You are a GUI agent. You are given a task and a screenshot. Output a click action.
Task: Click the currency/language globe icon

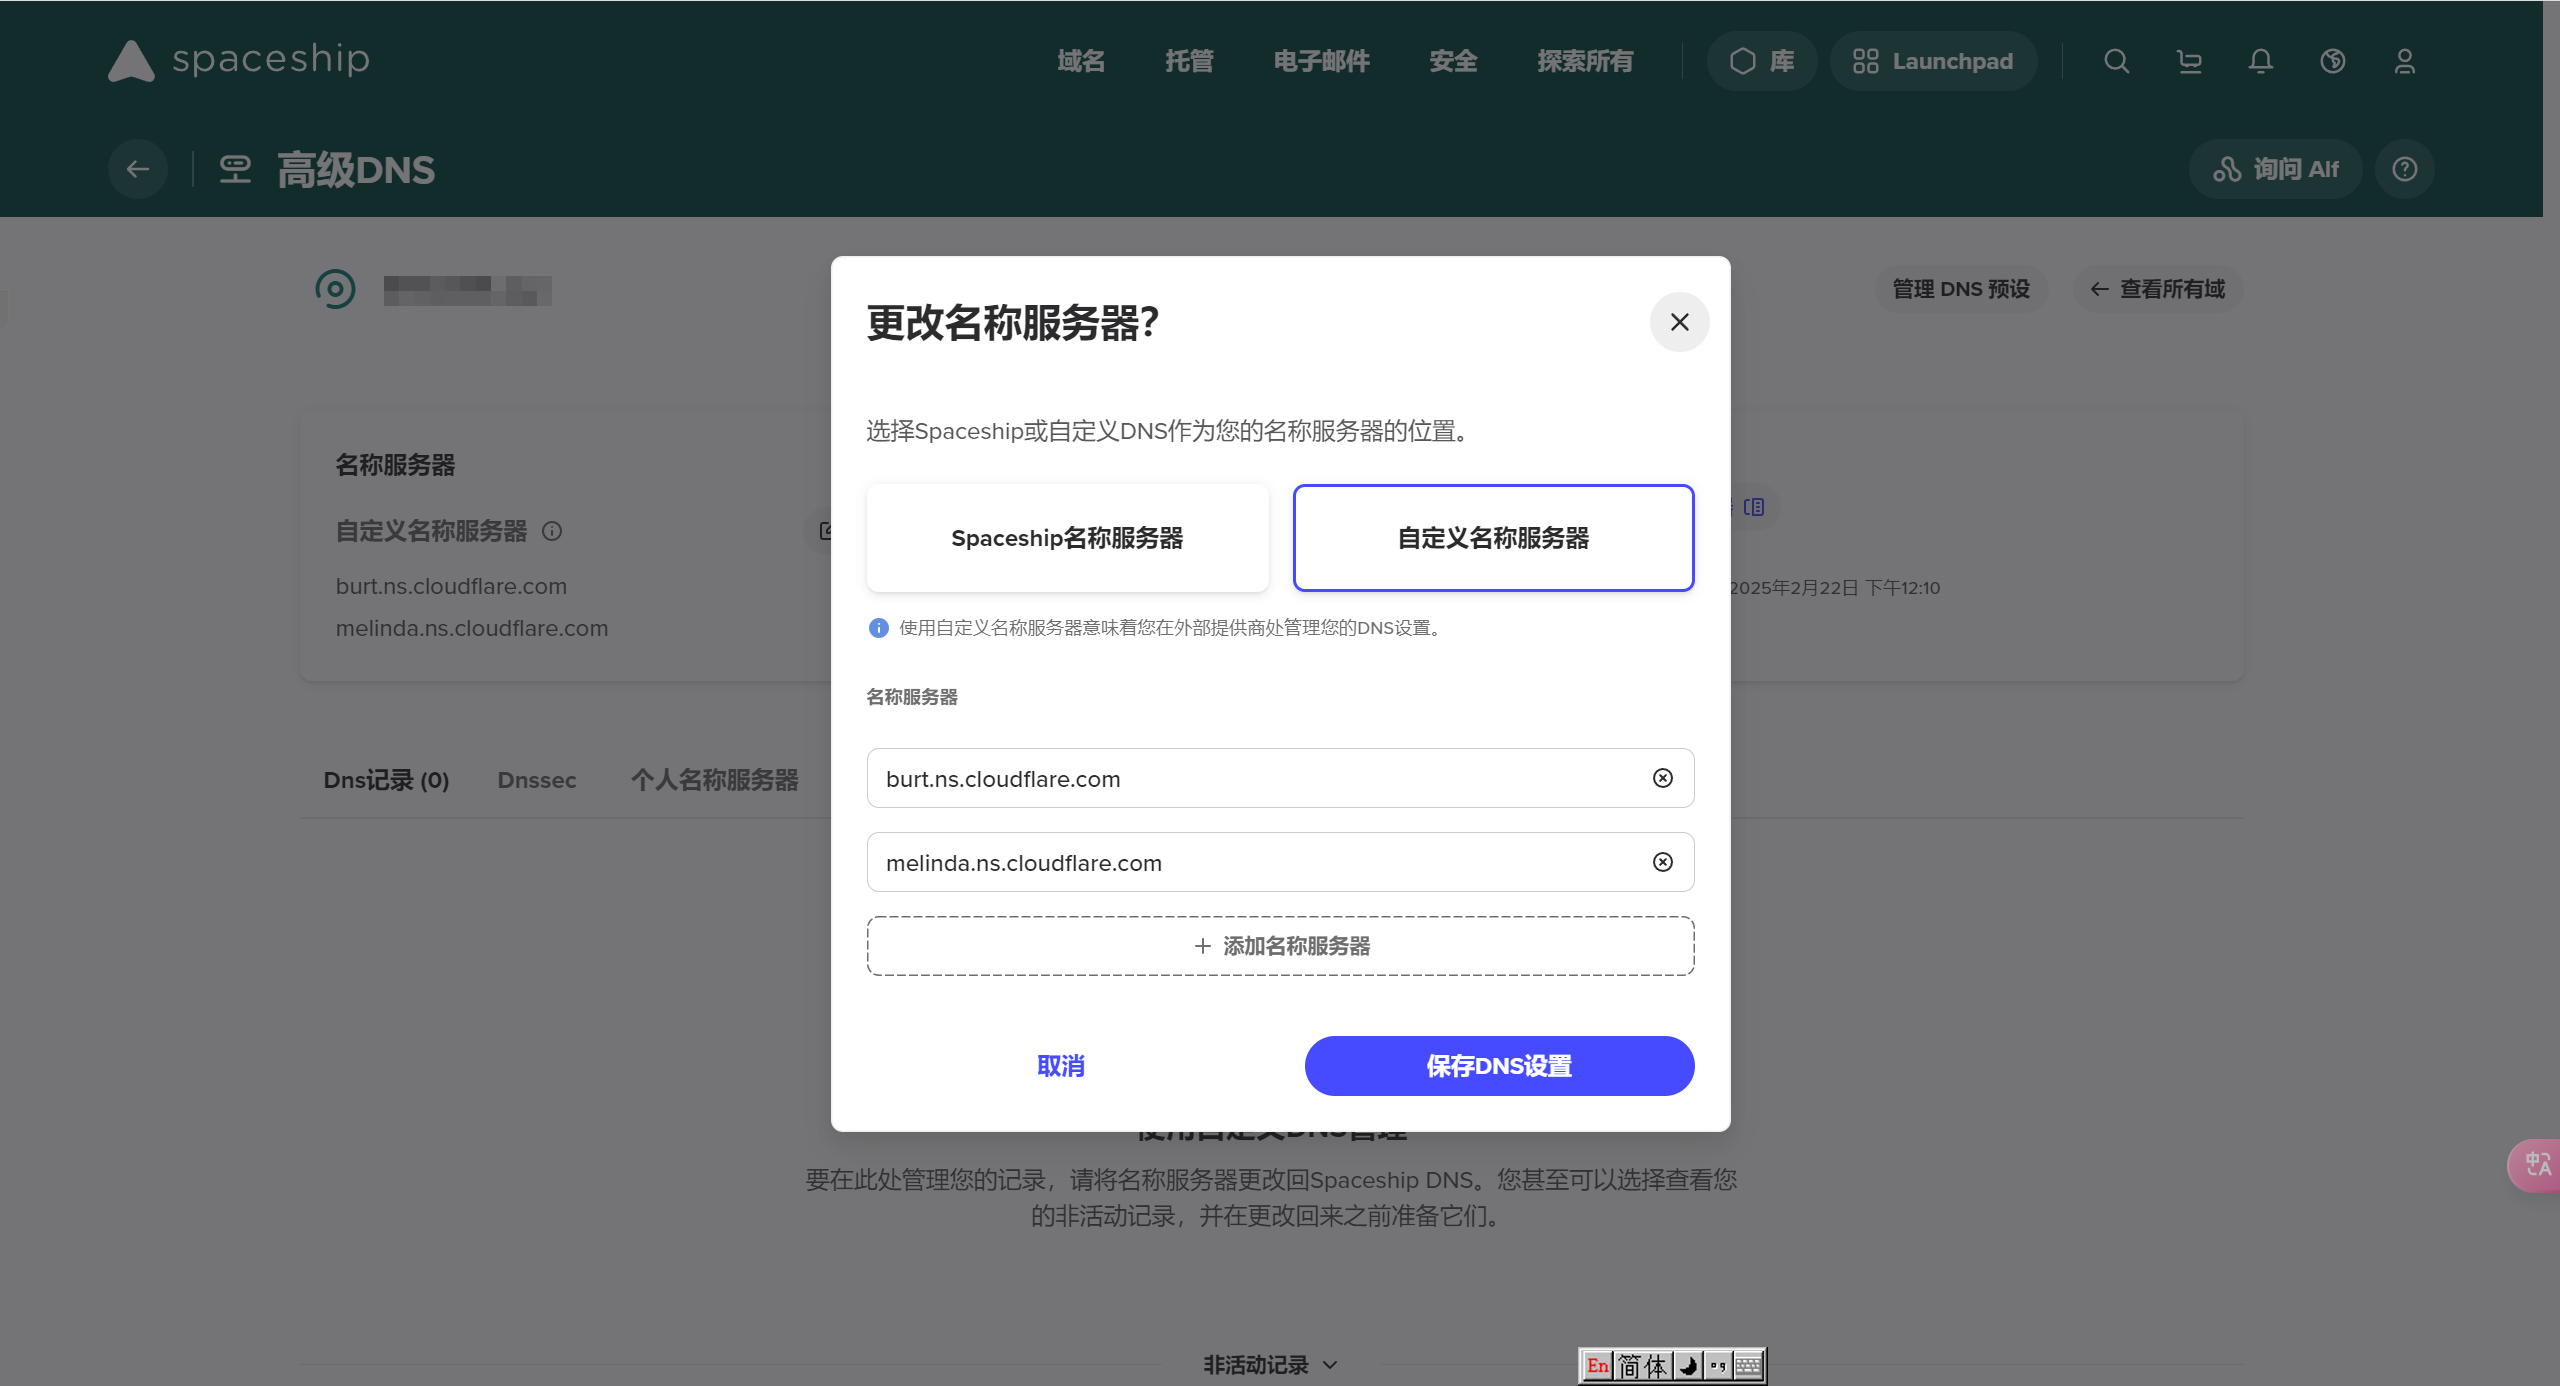[x=2333, y=61]
